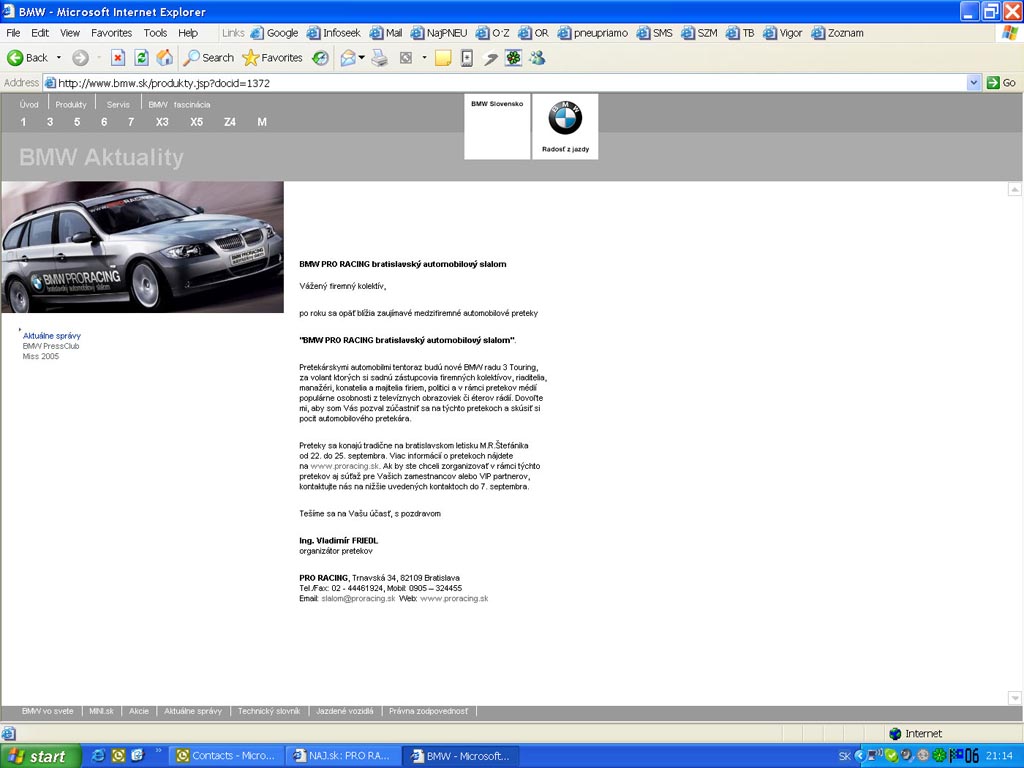Open Servis in BMW site navigation
Viewport: 1024px width, 768px height.
coord(118,104)
